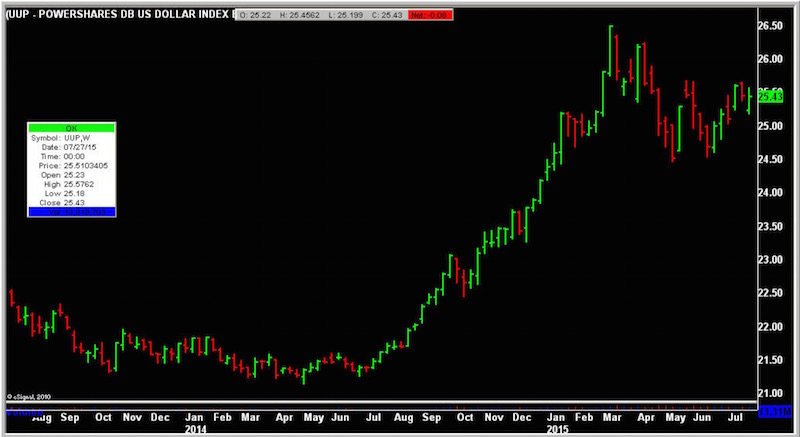800x437 pixels.
Task: Click the Date 07/27/15 value in data window
Action: tap(71, 147)
